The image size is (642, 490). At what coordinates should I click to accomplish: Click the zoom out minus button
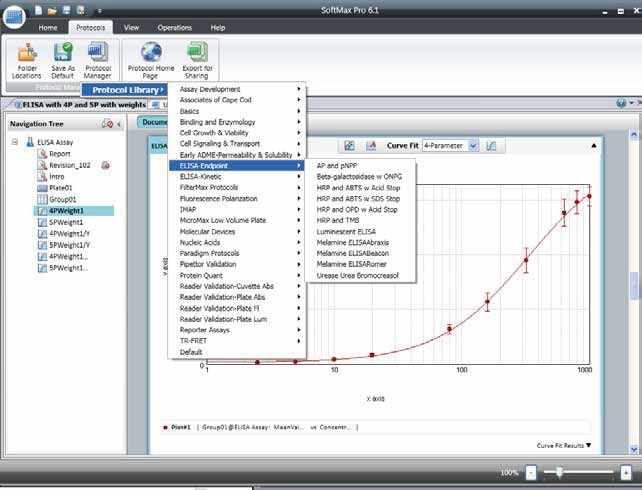531,472
